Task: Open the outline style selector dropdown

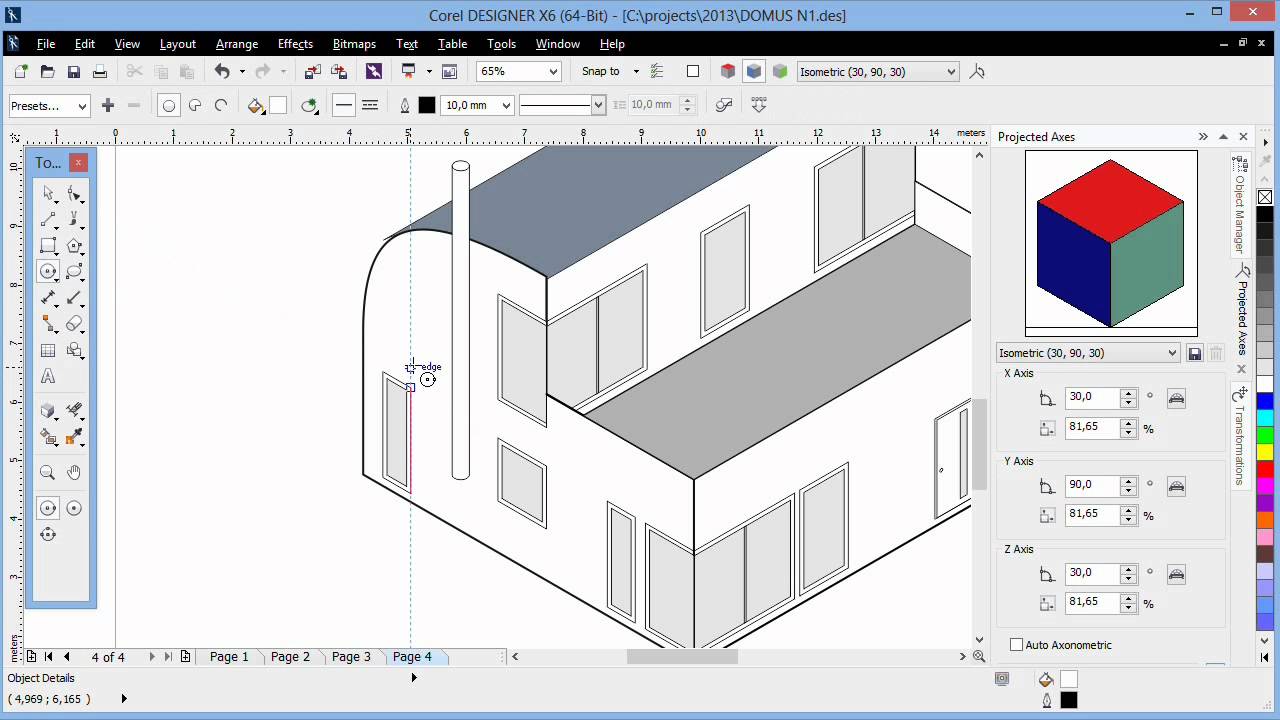Action: (597, 104)
